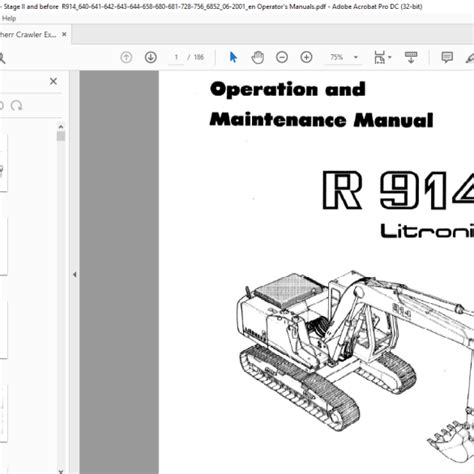This screenshot has height=474, width=474.
Task: Rotate thumbnails clockwise icon
Action: (x=16, y=106)
